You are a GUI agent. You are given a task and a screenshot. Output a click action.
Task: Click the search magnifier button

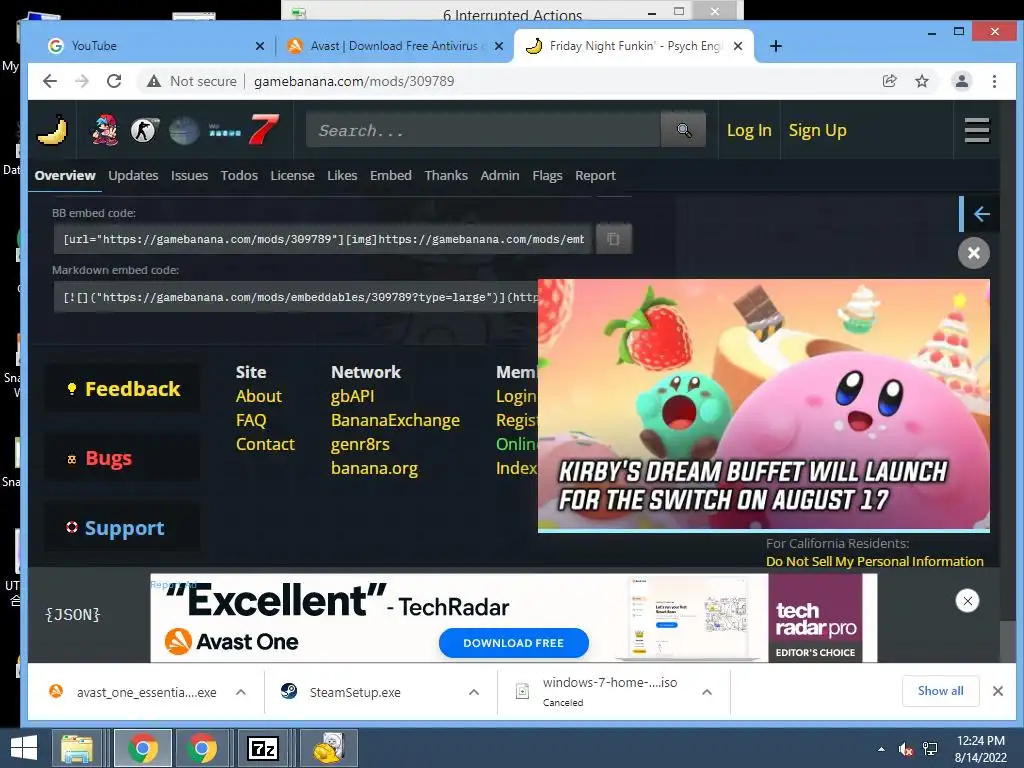[x=683, y=131]
